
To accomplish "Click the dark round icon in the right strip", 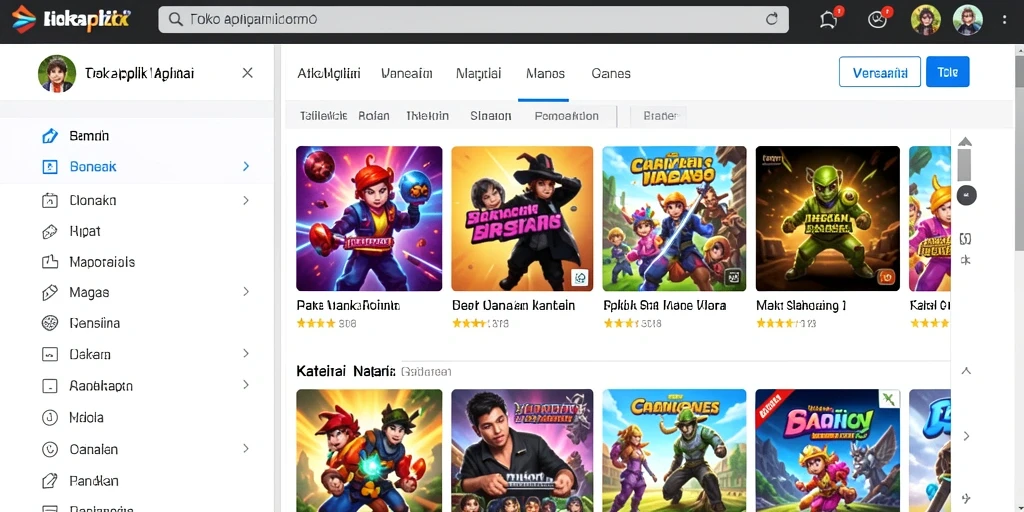I will click(967, 195).
